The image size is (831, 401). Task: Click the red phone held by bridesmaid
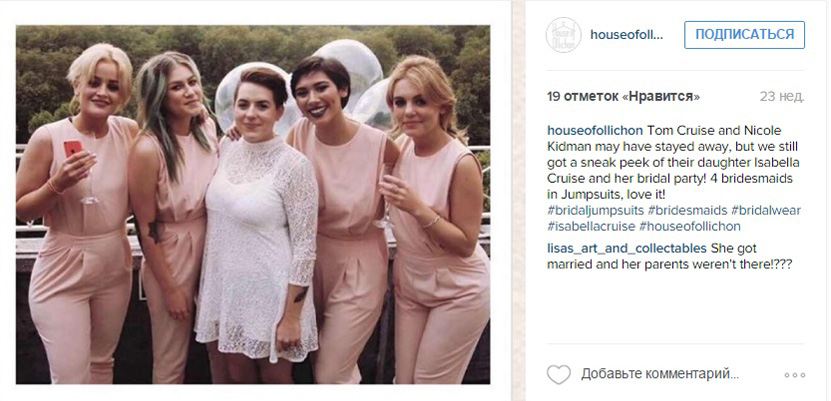(x=73, y=148)
